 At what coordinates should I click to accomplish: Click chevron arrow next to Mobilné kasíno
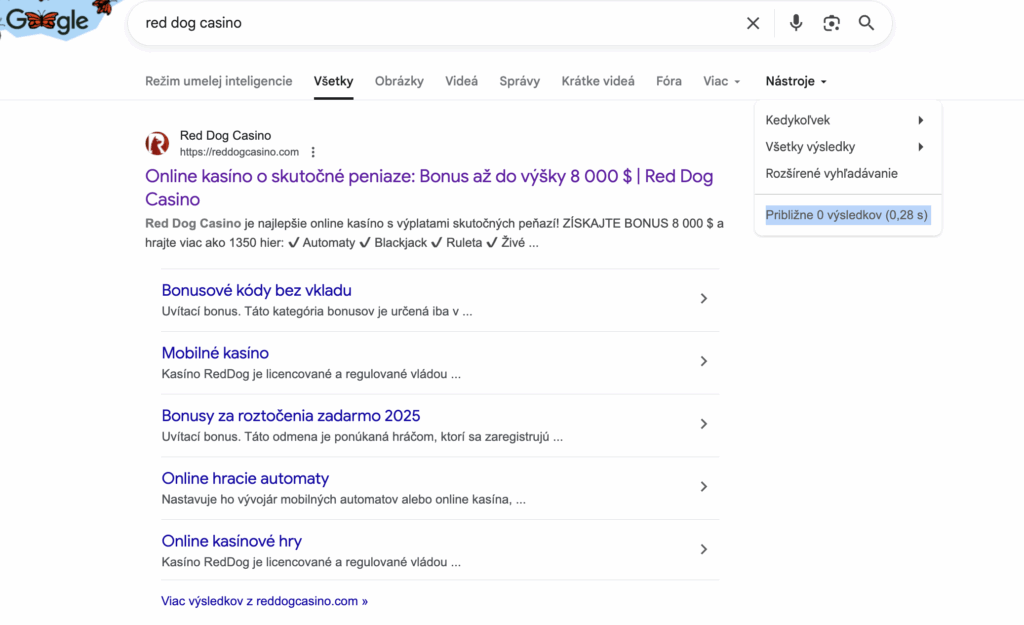[704, 361]
